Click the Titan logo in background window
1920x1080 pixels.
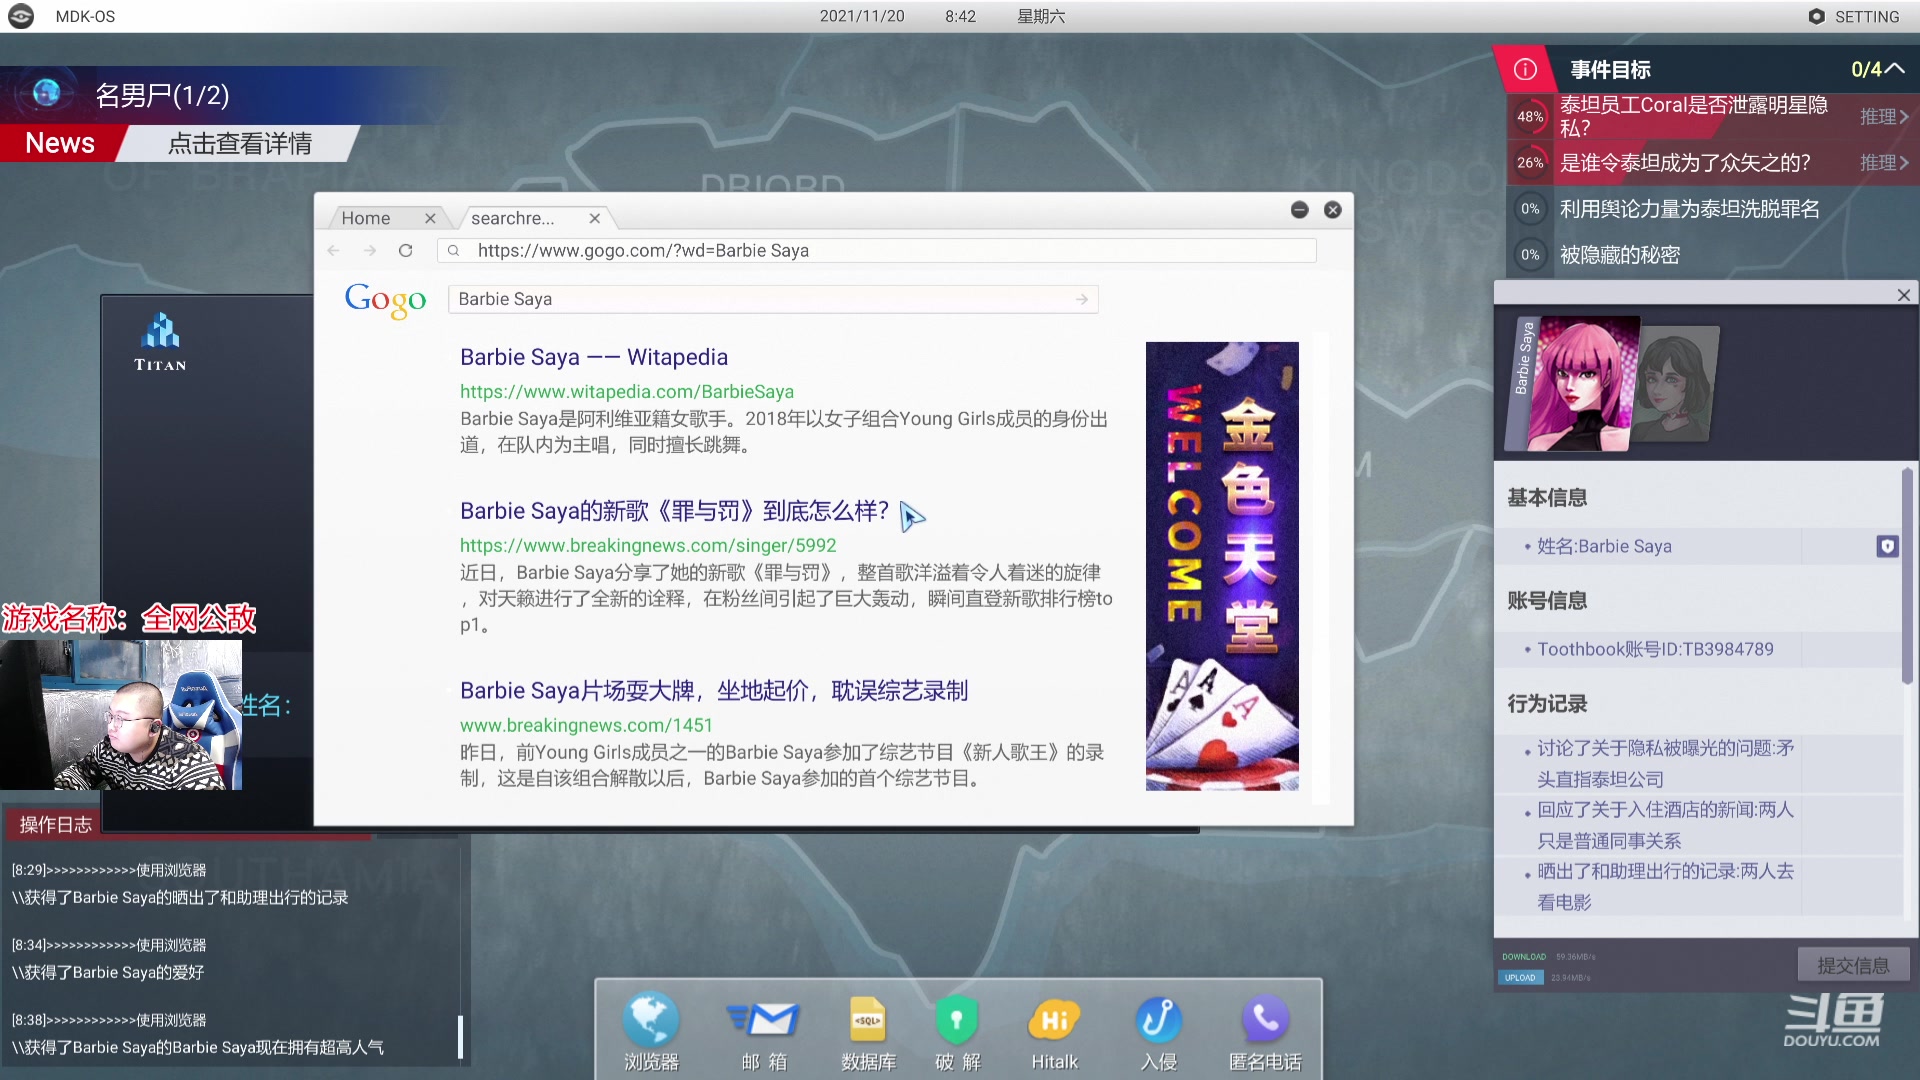point(160,341)
